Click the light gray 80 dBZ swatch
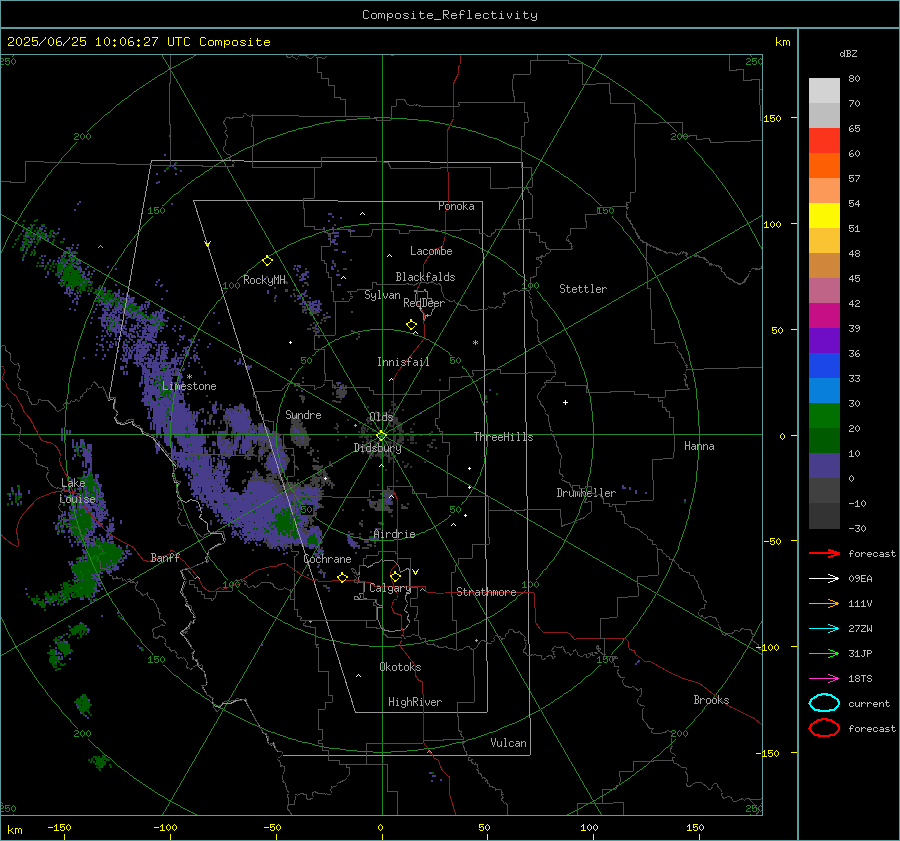 824,90
